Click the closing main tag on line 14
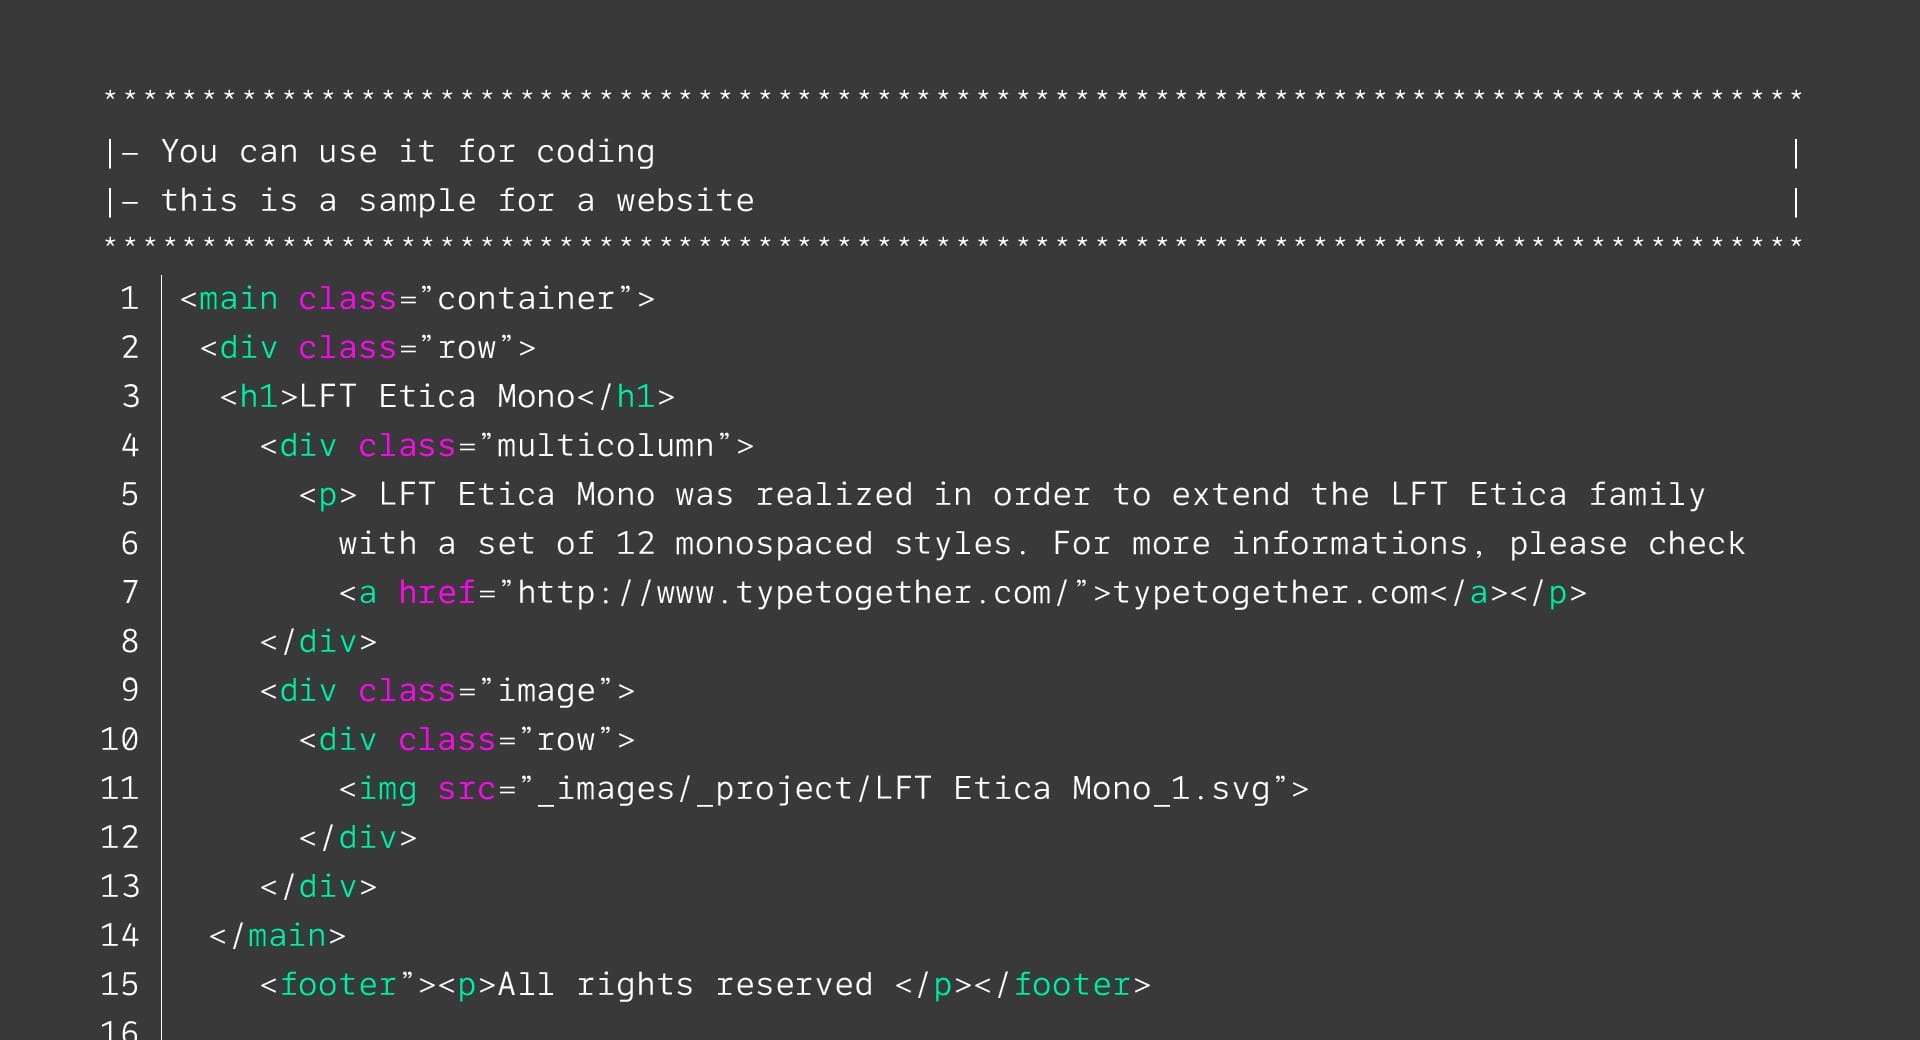This screenshot has height=1040, width=1920. point(277,935)
